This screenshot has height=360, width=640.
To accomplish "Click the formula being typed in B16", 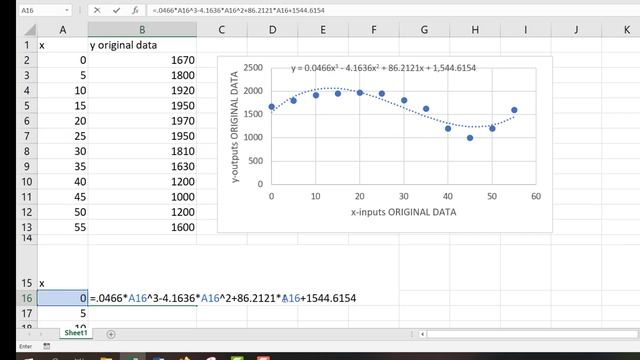I will pos(223,298).
